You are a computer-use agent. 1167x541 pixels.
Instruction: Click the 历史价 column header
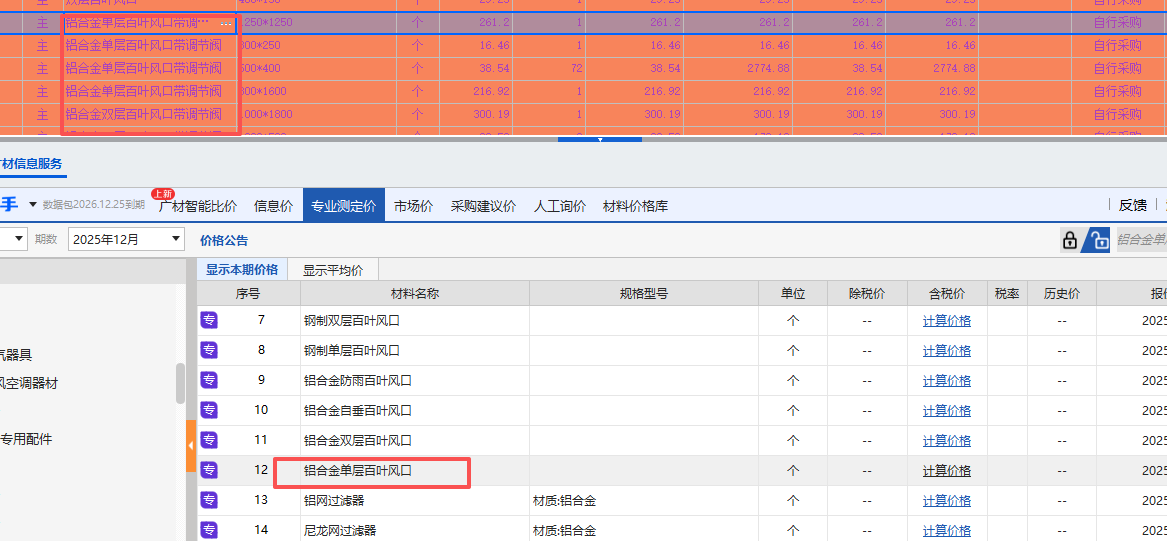click(x=1062, y=292)
